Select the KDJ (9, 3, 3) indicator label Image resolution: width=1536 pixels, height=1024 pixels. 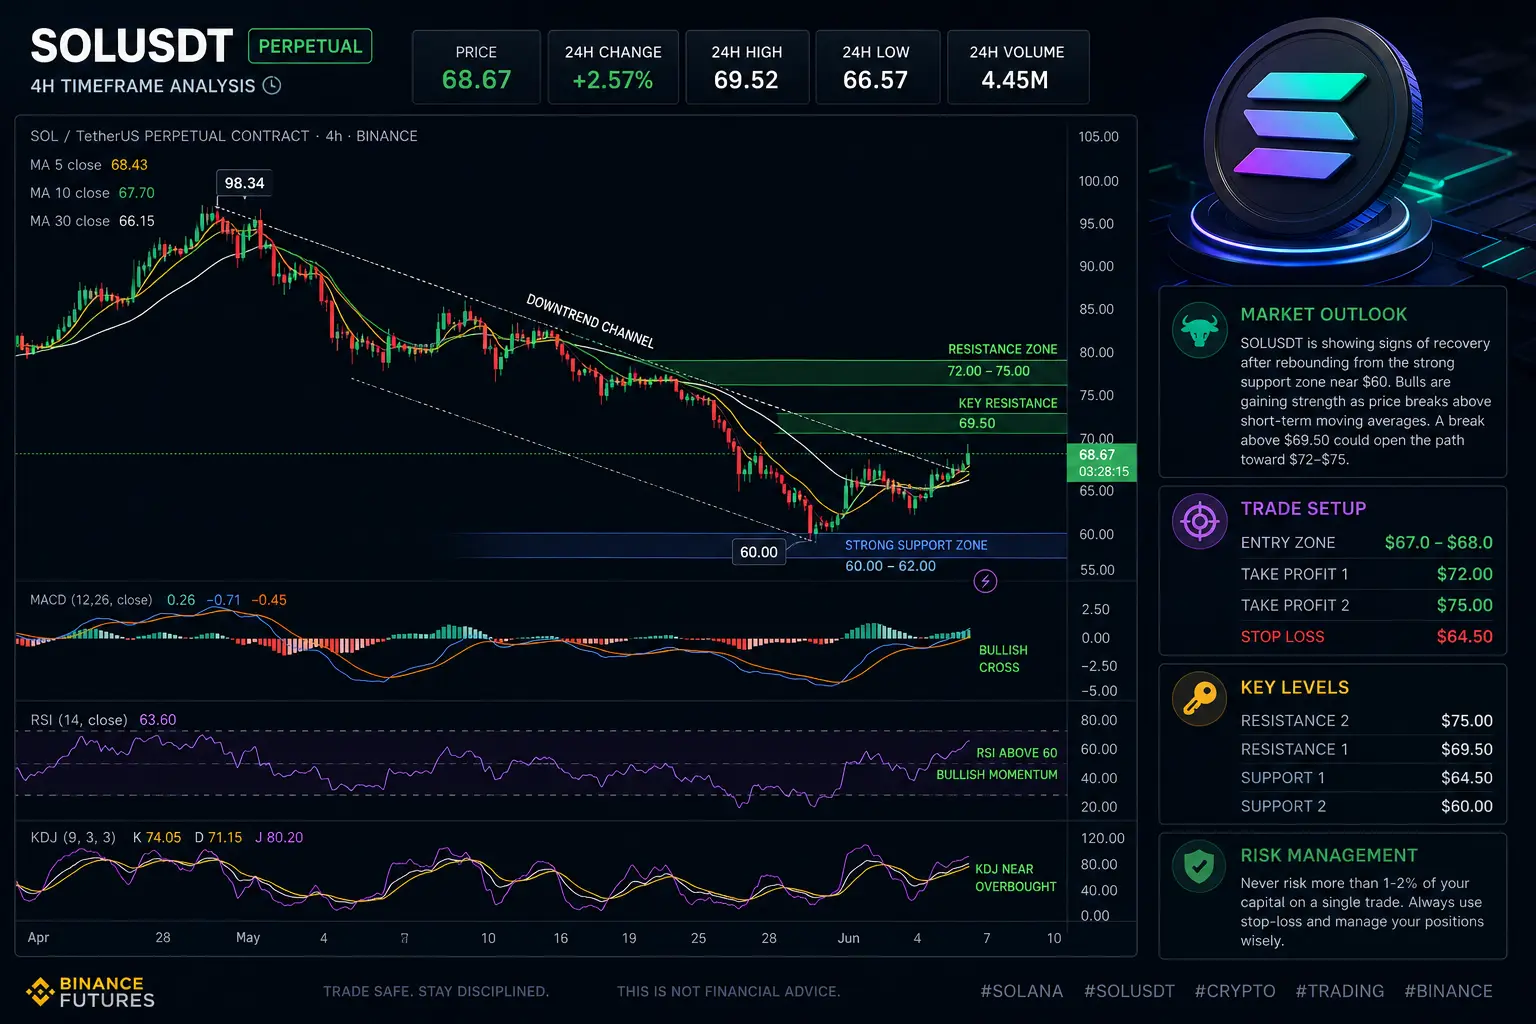73,838
